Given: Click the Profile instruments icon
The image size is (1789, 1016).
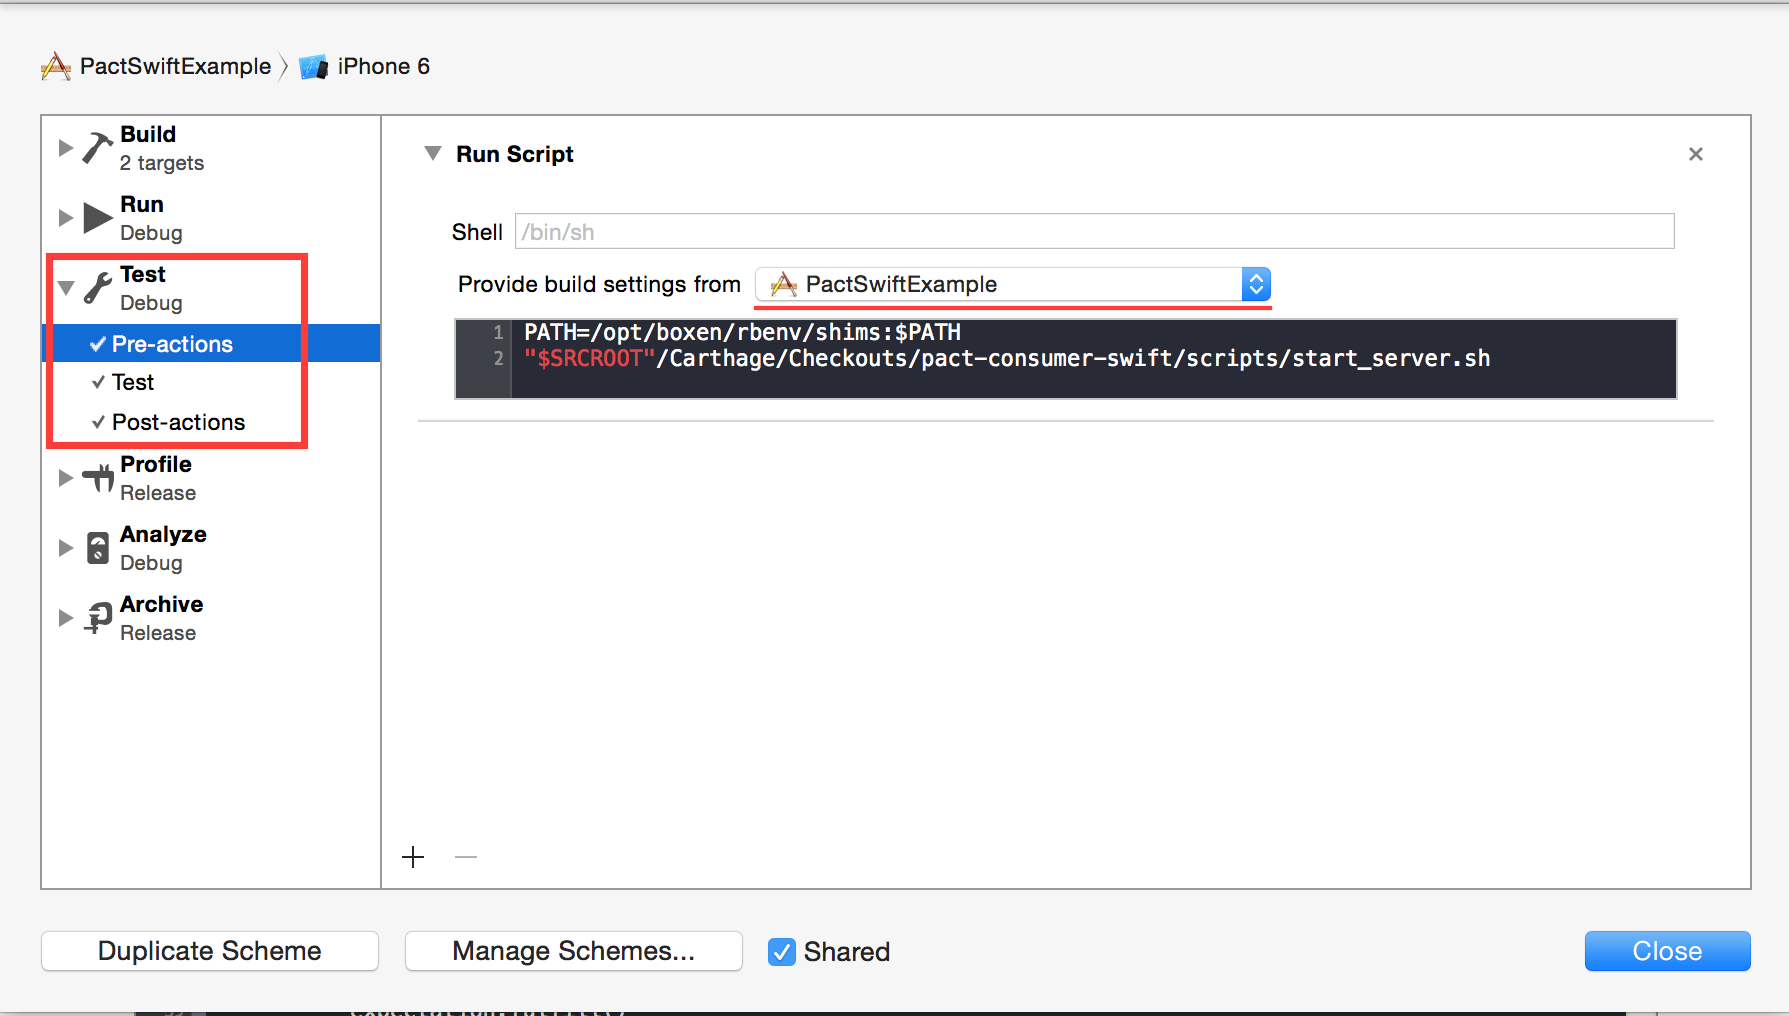Looking at the screenshot, I should 98,478.
